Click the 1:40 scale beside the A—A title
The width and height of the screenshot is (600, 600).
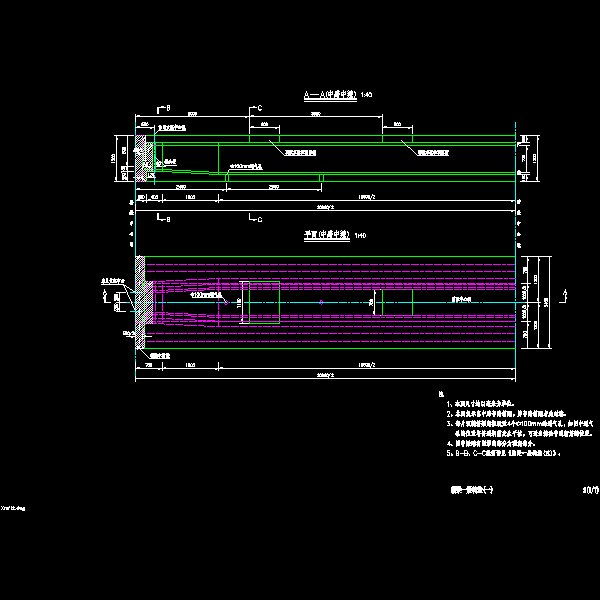[x=366, y=95]
